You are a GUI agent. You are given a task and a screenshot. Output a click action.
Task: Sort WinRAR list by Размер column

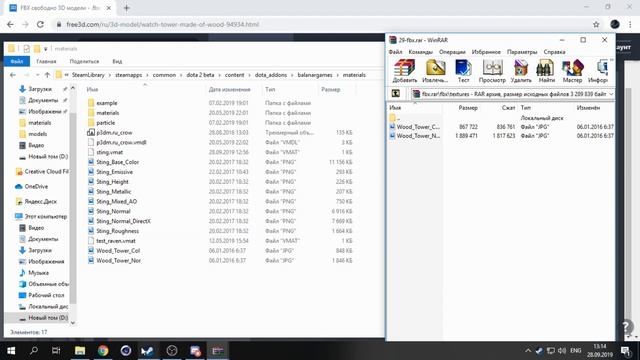point(468,108)
